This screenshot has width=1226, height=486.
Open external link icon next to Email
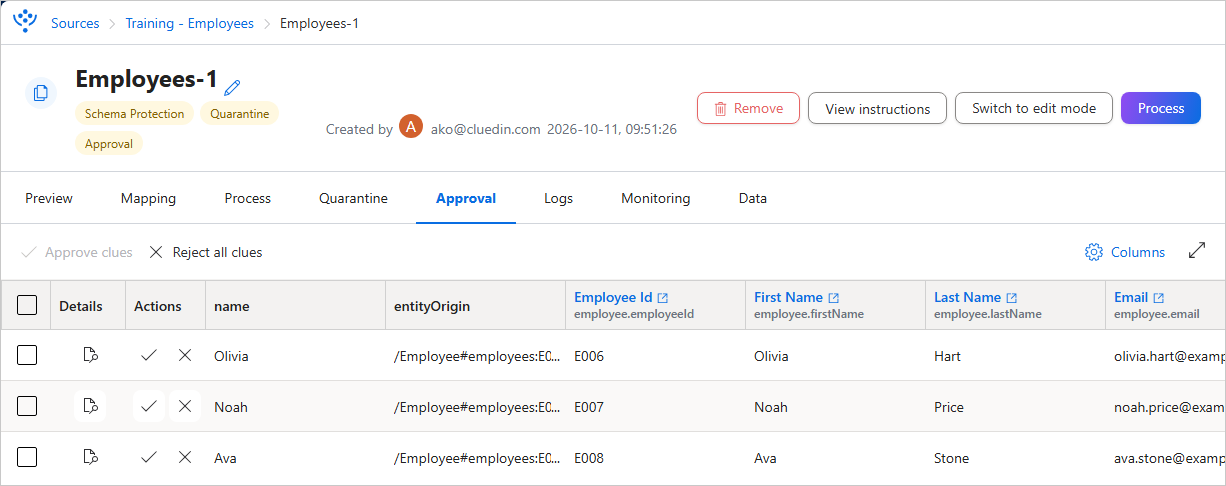[1159, 298]
